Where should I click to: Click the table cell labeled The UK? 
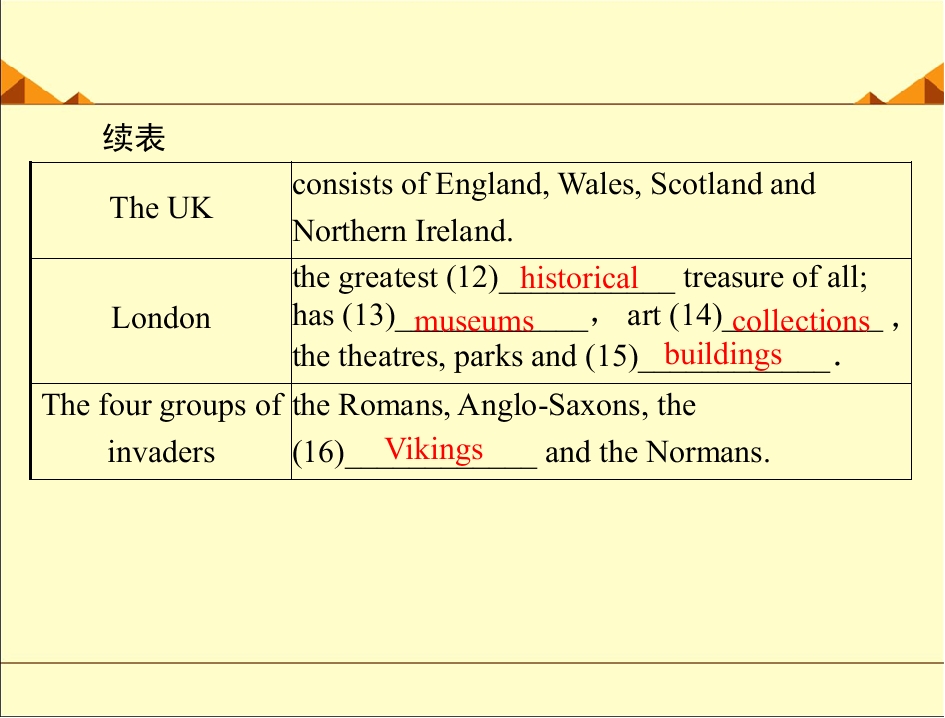161,210
